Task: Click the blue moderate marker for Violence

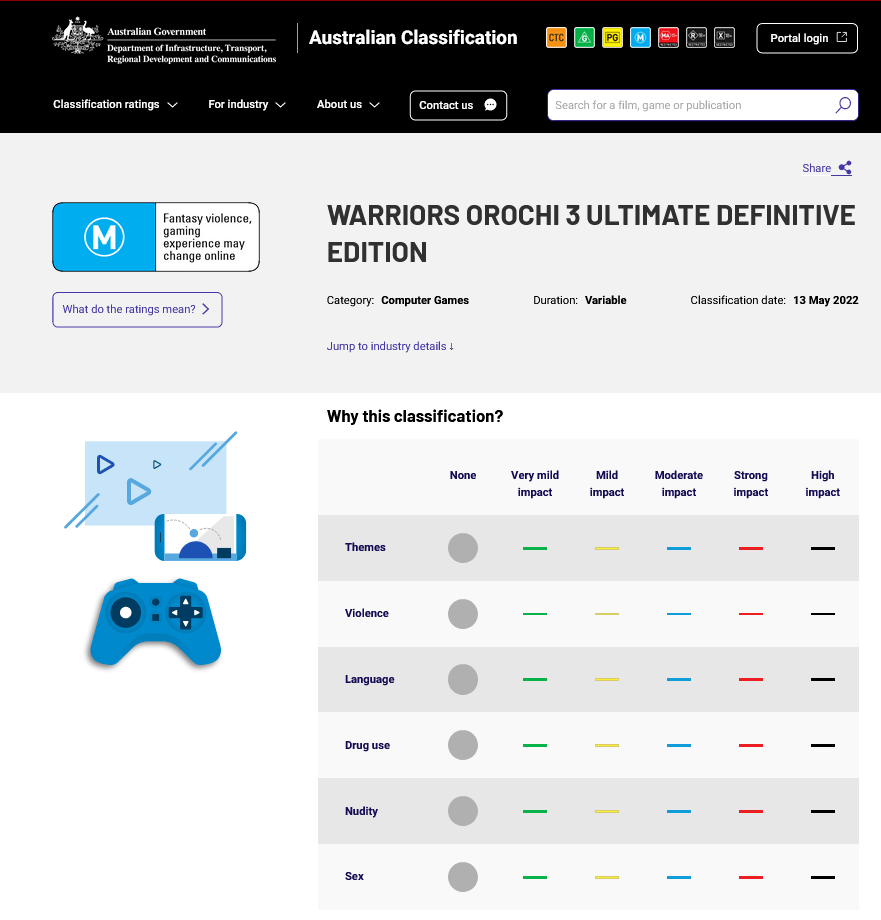Action: tap(679, 614)
